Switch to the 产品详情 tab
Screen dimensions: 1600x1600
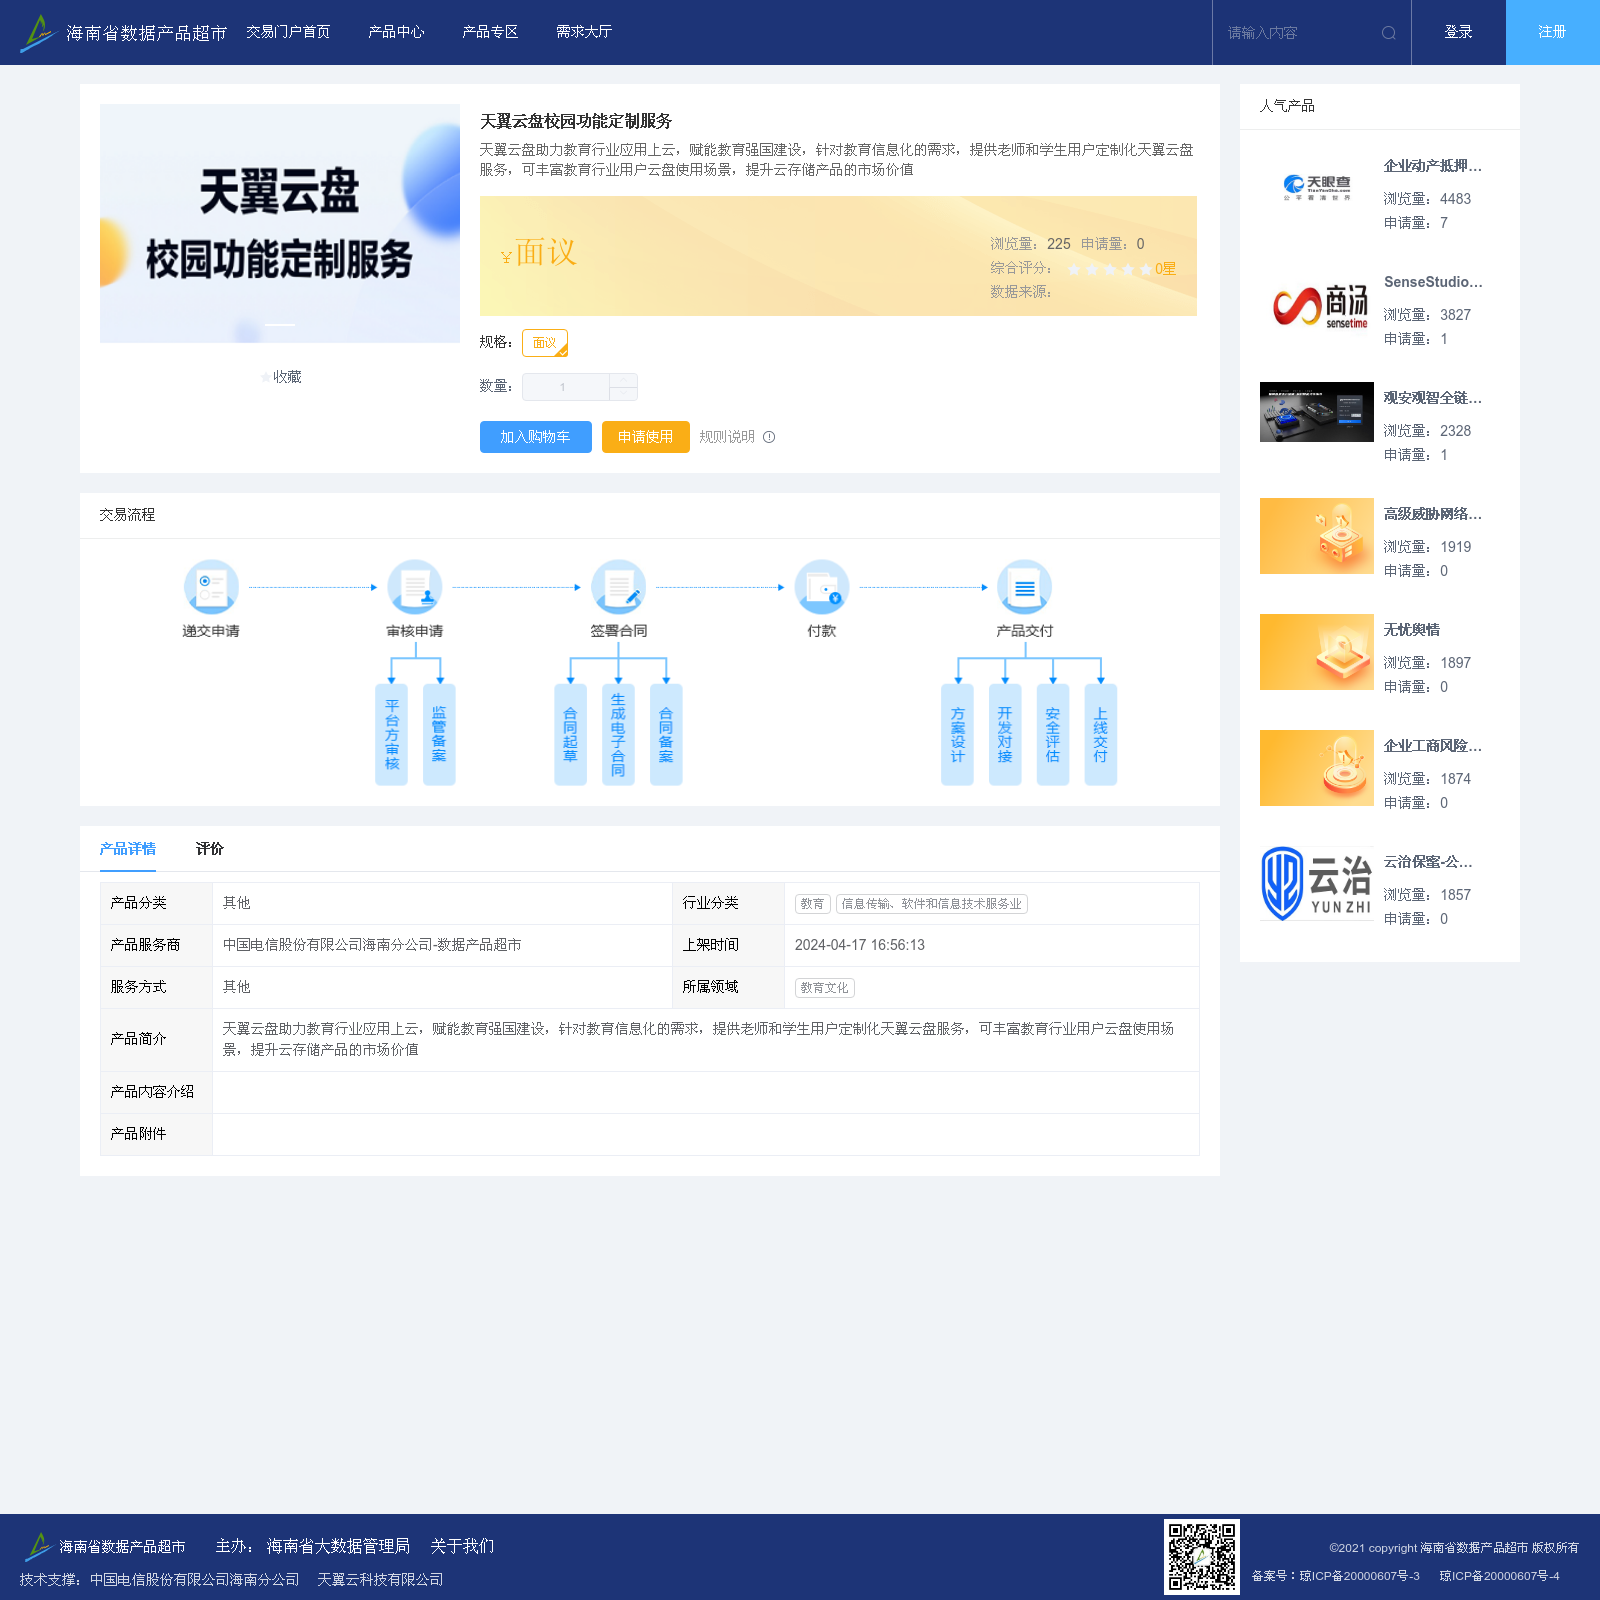pyautogui.click(x=128, y=849)
